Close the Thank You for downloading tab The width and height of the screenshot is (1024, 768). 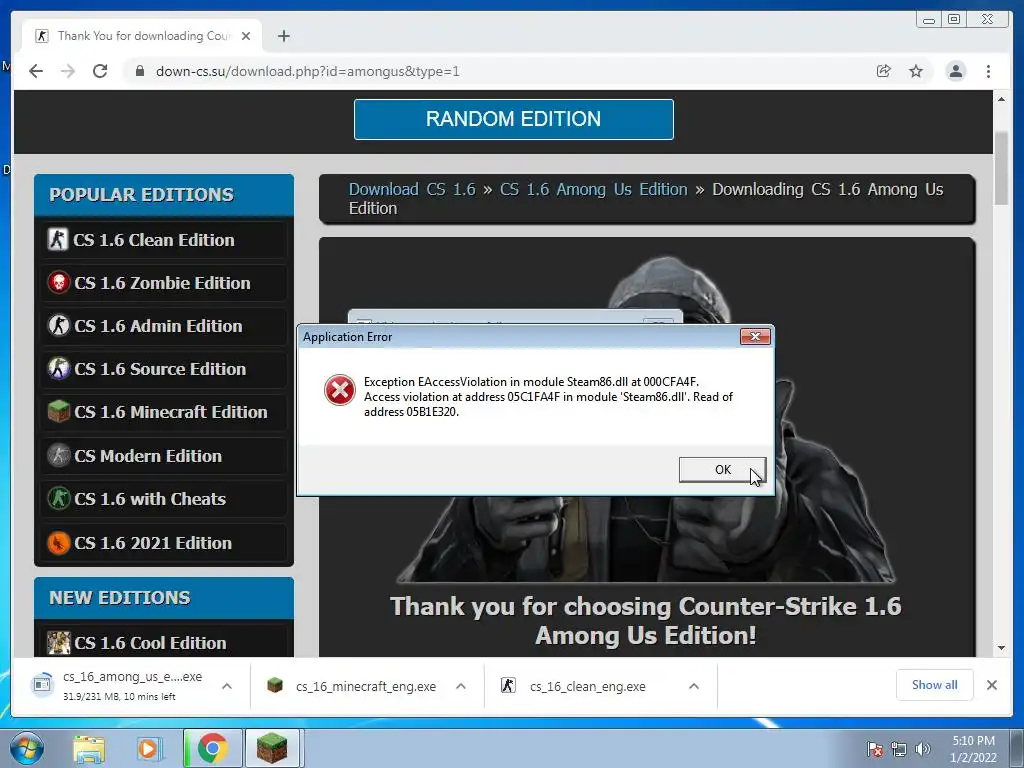[246, 36]
